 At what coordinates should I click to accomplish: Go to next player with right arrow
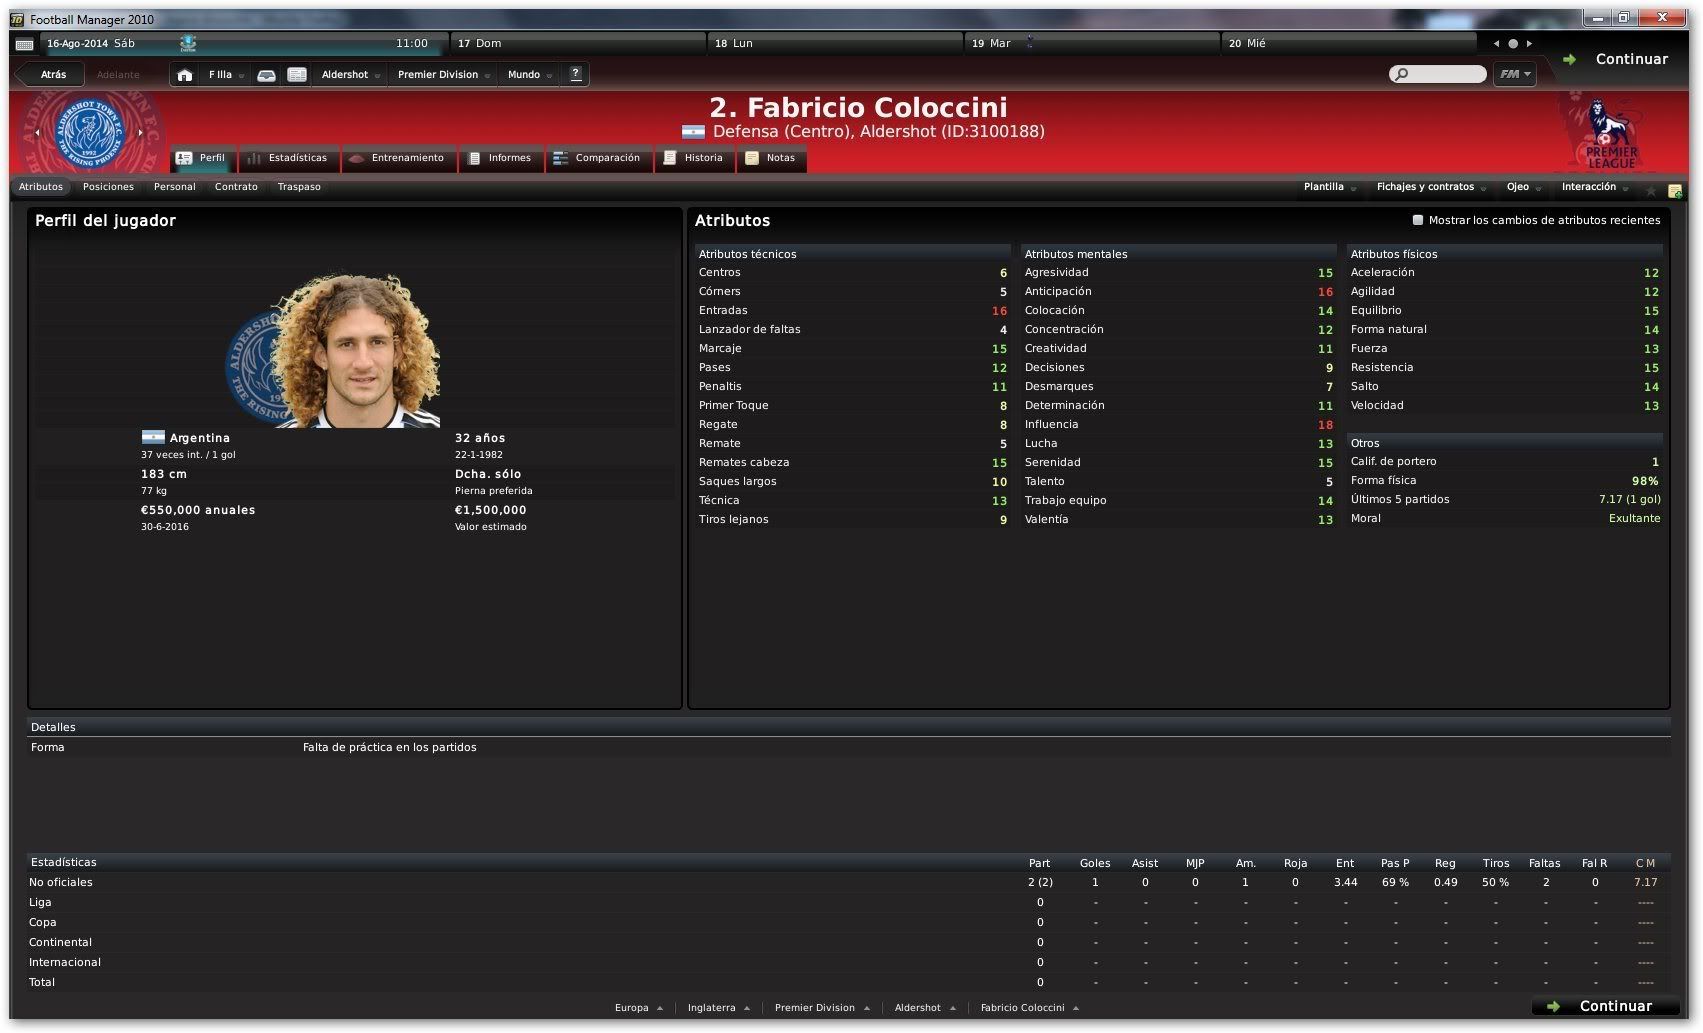141,132
